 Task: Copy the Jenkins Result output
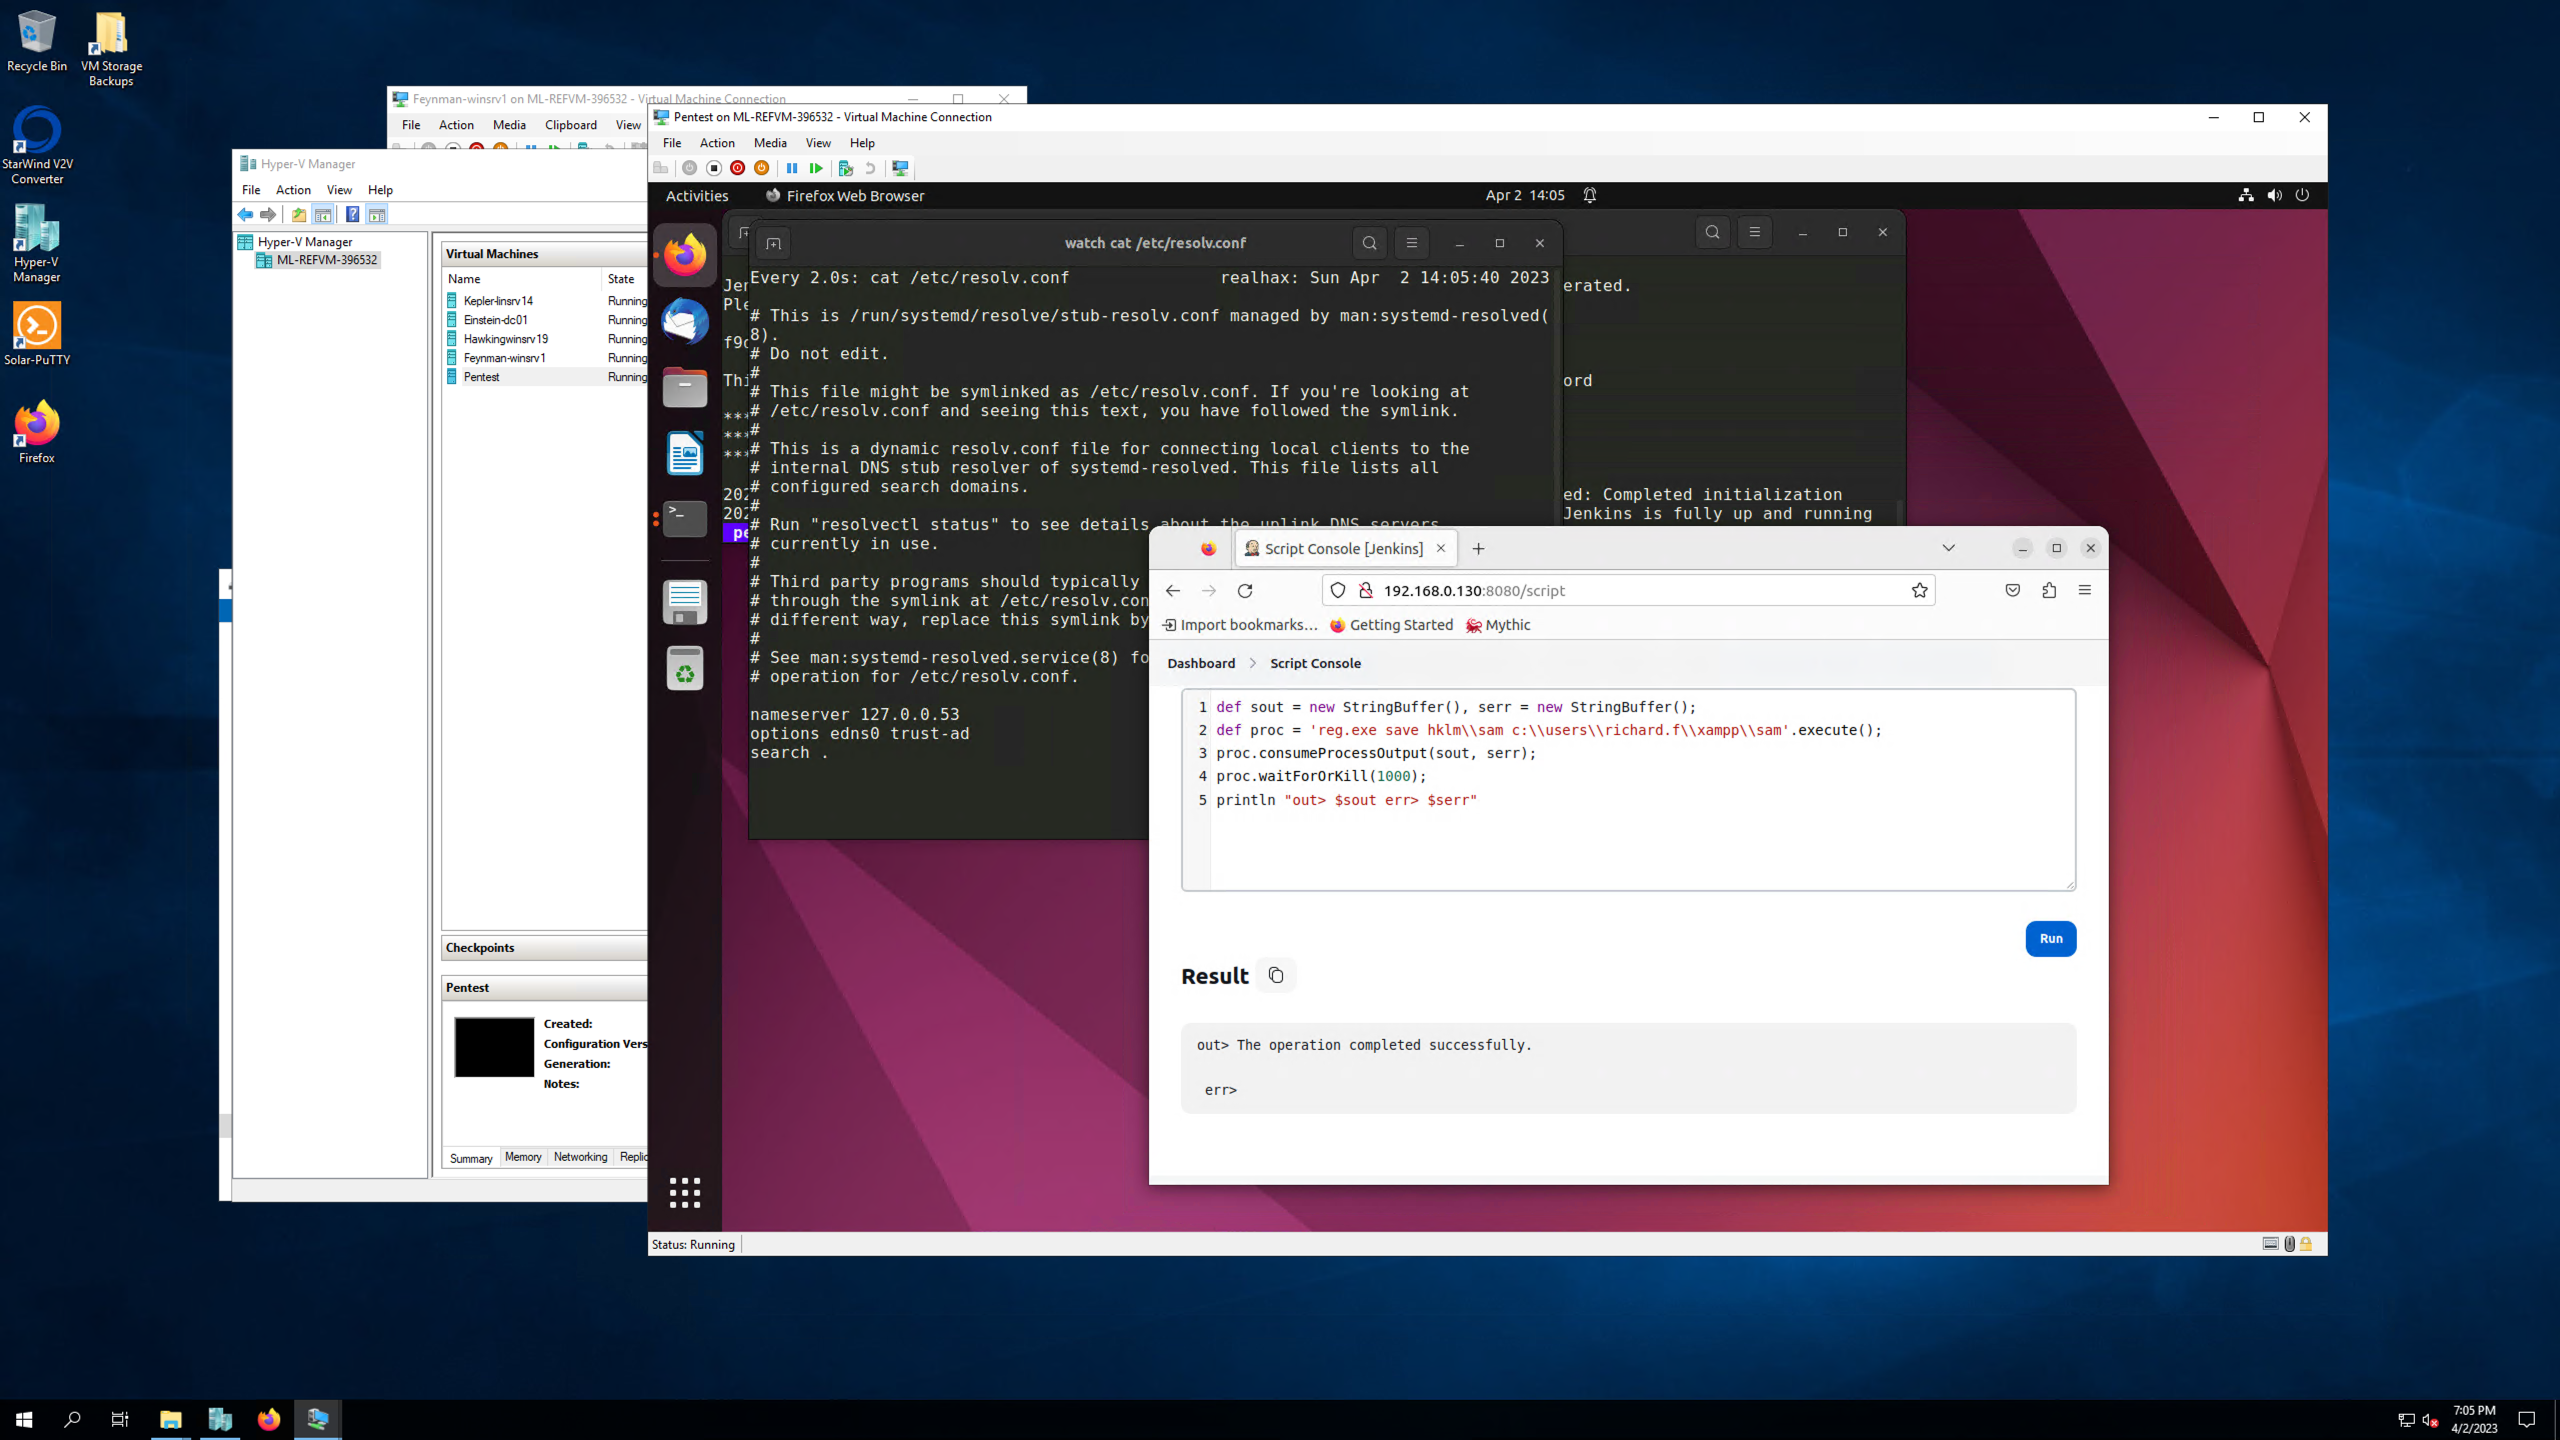[x=1275, y=975]
